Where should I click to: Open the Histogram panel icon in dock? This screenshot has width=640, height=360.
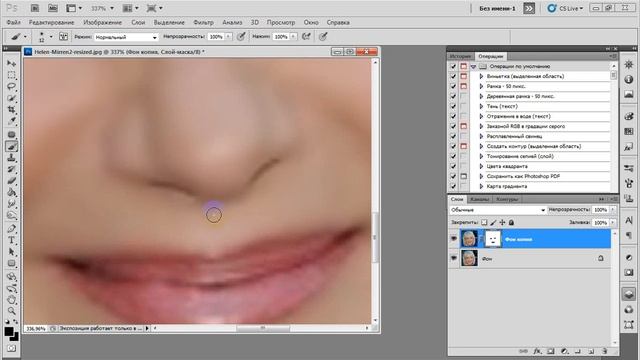(x=629, y=94)
